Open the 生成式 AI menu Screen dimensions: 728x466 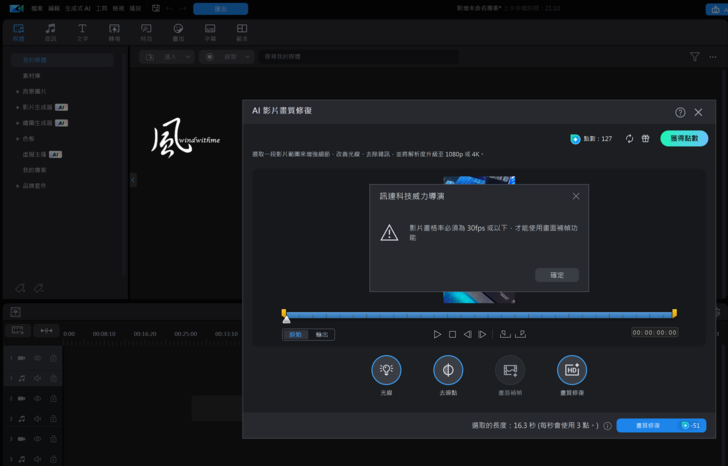[x=77, y=8]
